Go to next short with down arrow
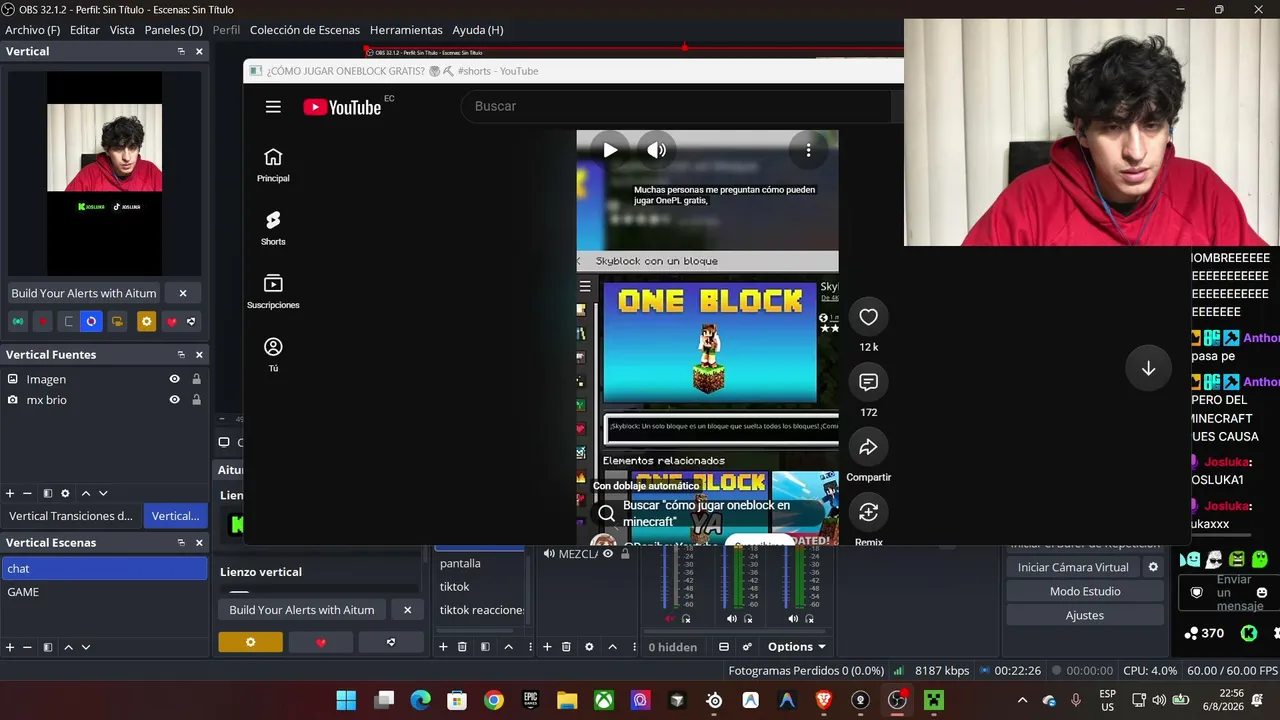The height and width of the screenshot is (720, 1280). click(x=1148, y=368)
